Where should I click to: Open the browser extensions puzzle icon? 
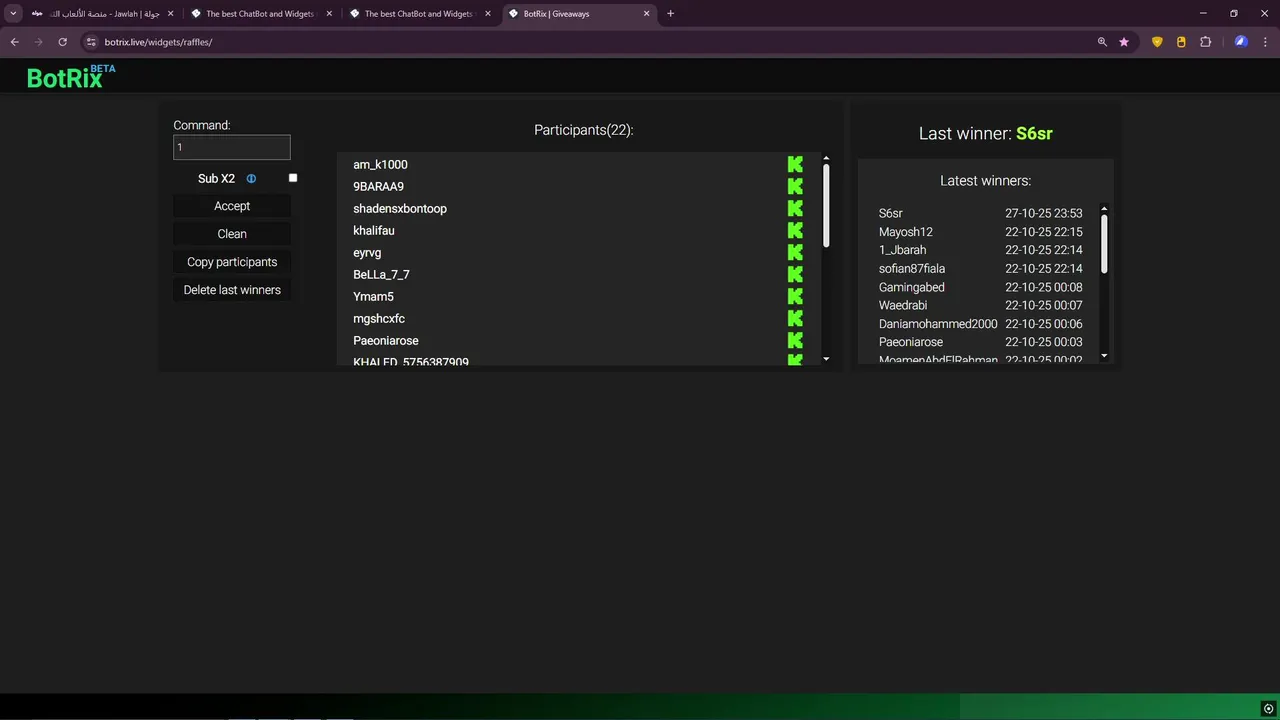1205,42
